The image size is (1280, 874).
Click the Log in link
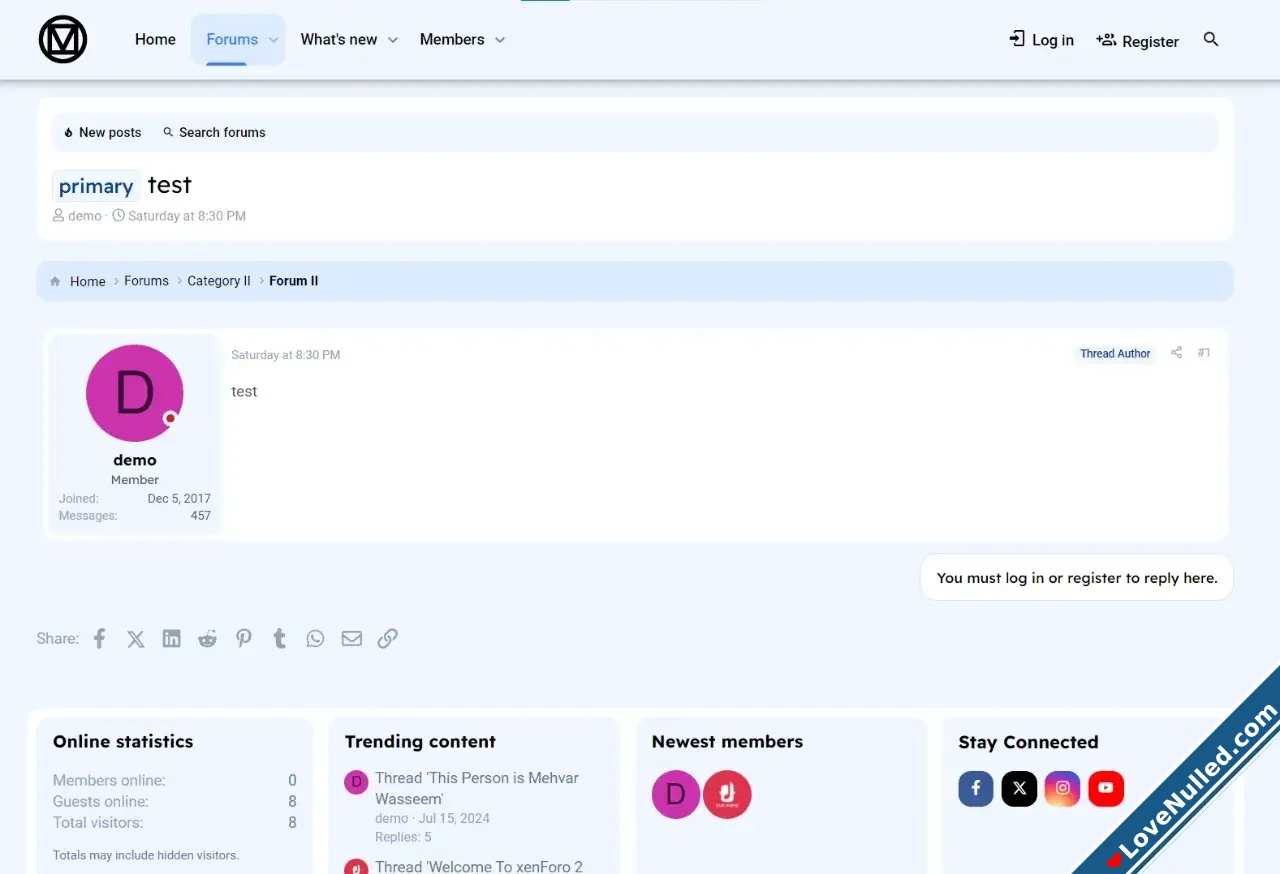pyautogui.click(x=1041, y=40)
